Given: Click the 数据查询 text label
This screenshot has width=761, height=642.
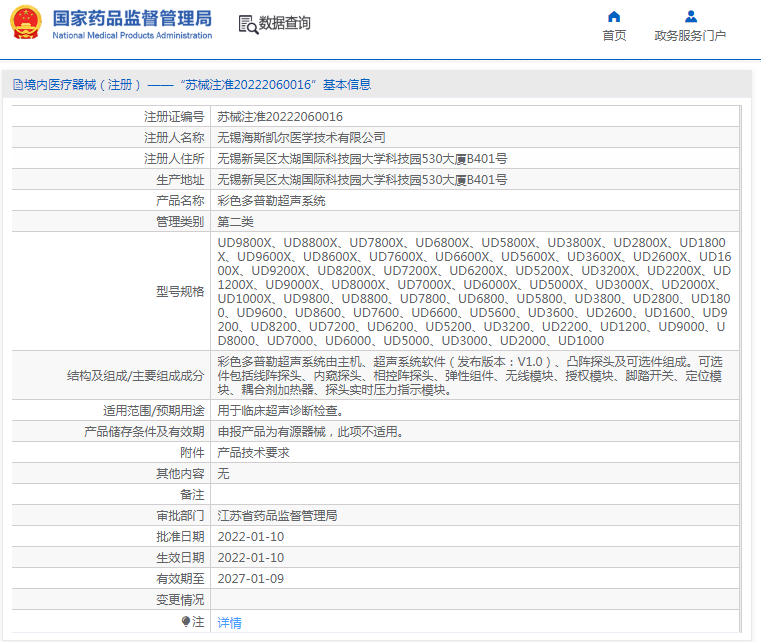Looking at the screenshot, I should point(285,23).
